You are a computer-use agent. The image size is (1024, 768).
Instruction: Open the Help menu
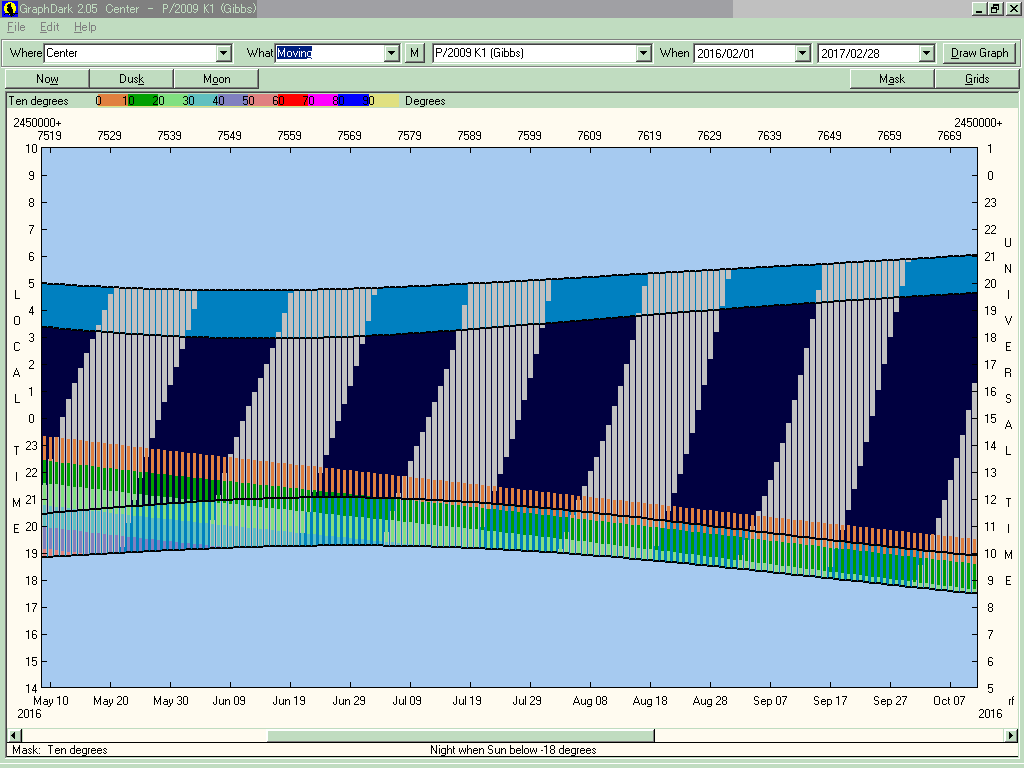[x=85, y=27]
